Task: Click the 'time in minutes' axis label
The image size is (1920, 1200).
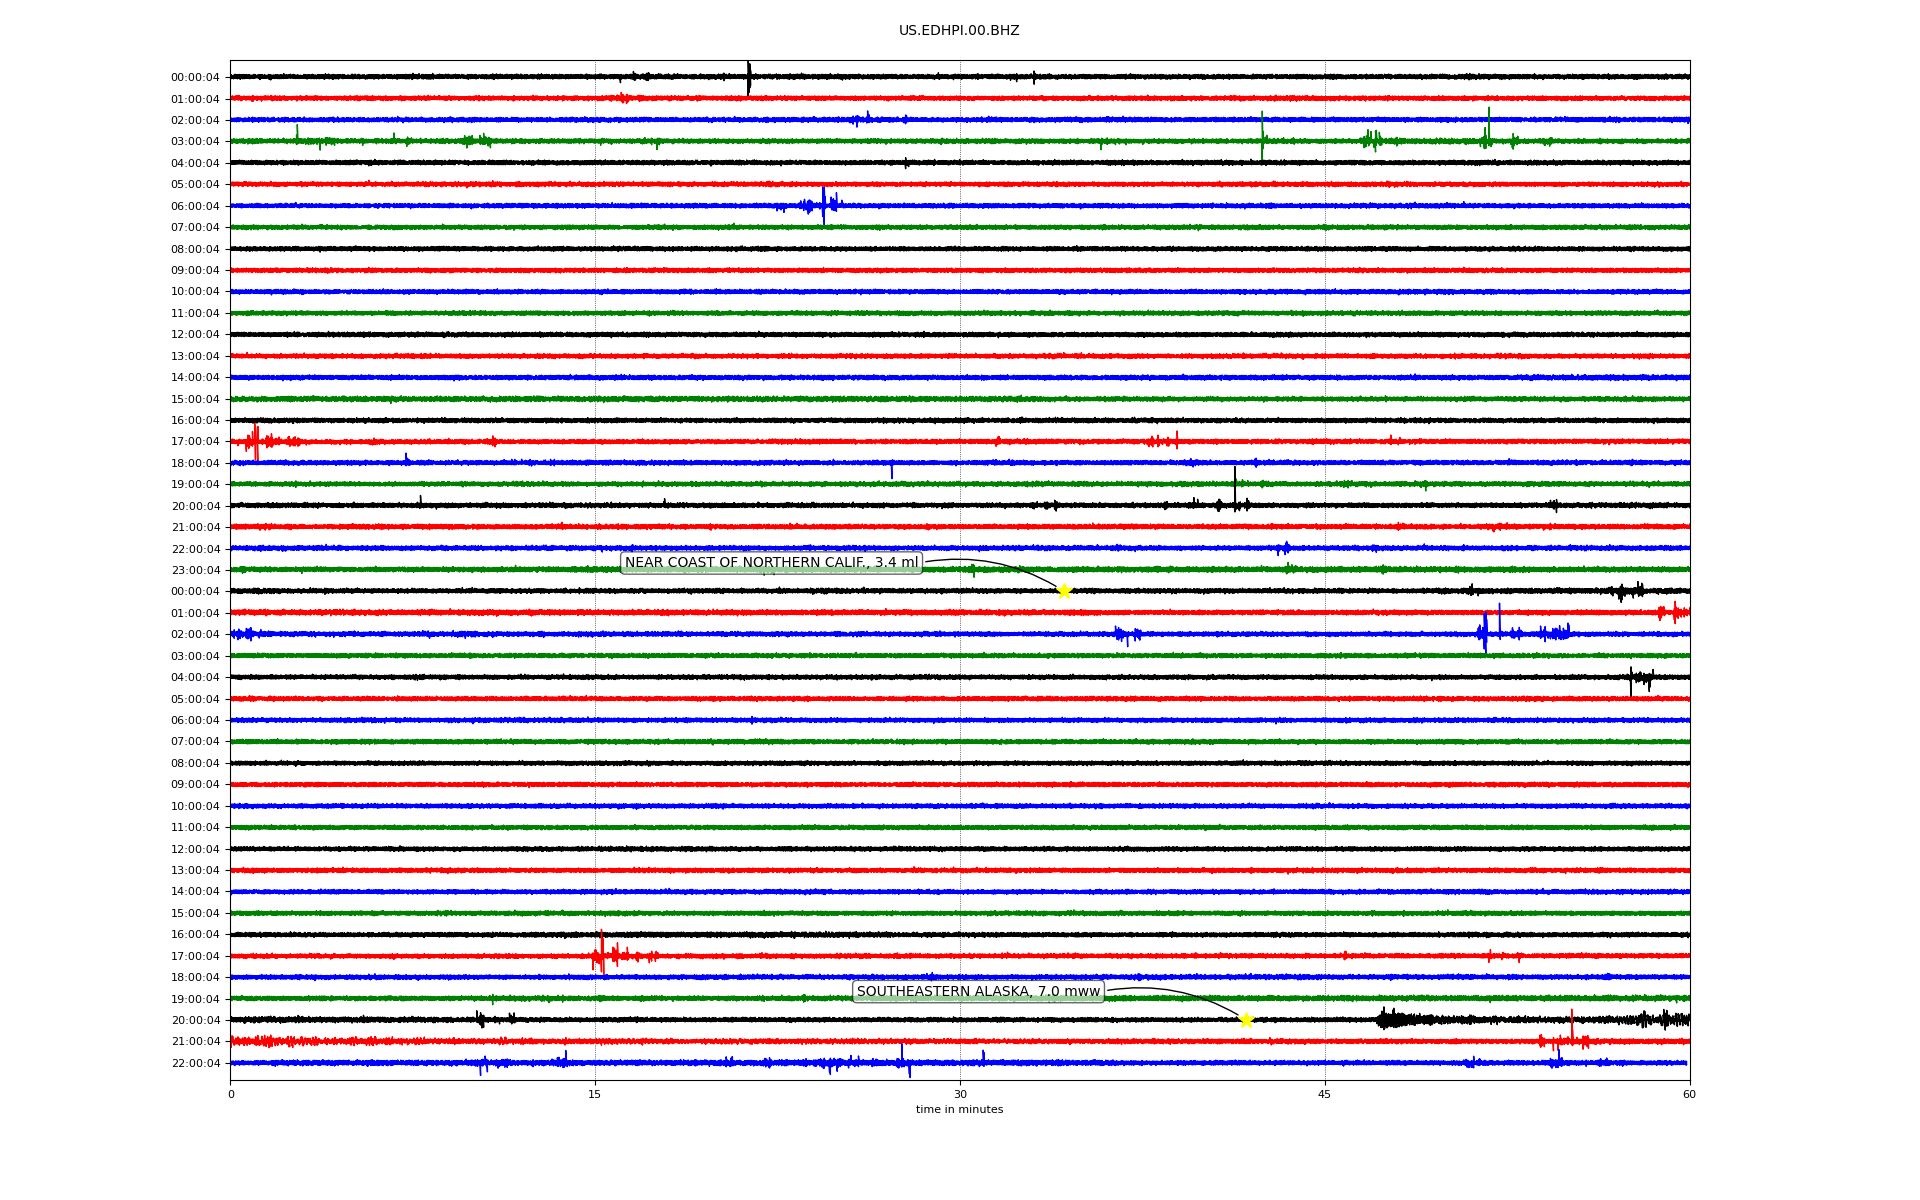Action: click(x=959, y=1109)
